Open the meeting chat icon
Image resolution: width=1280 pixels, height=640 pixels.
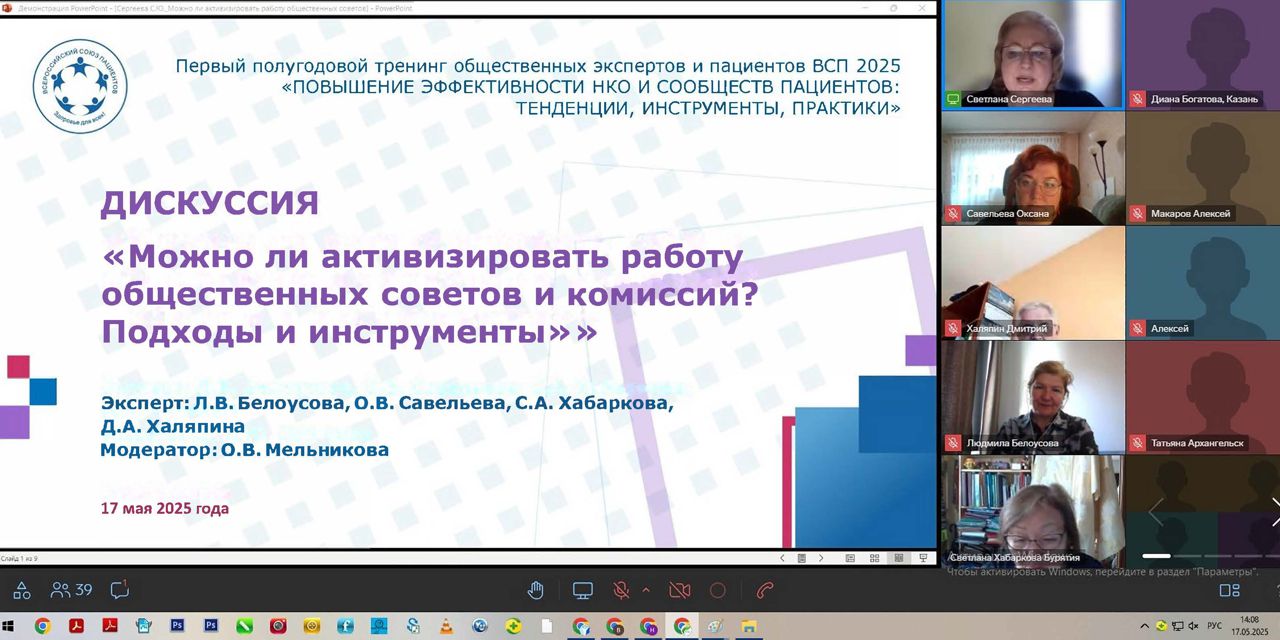click(x=119, y=590)
